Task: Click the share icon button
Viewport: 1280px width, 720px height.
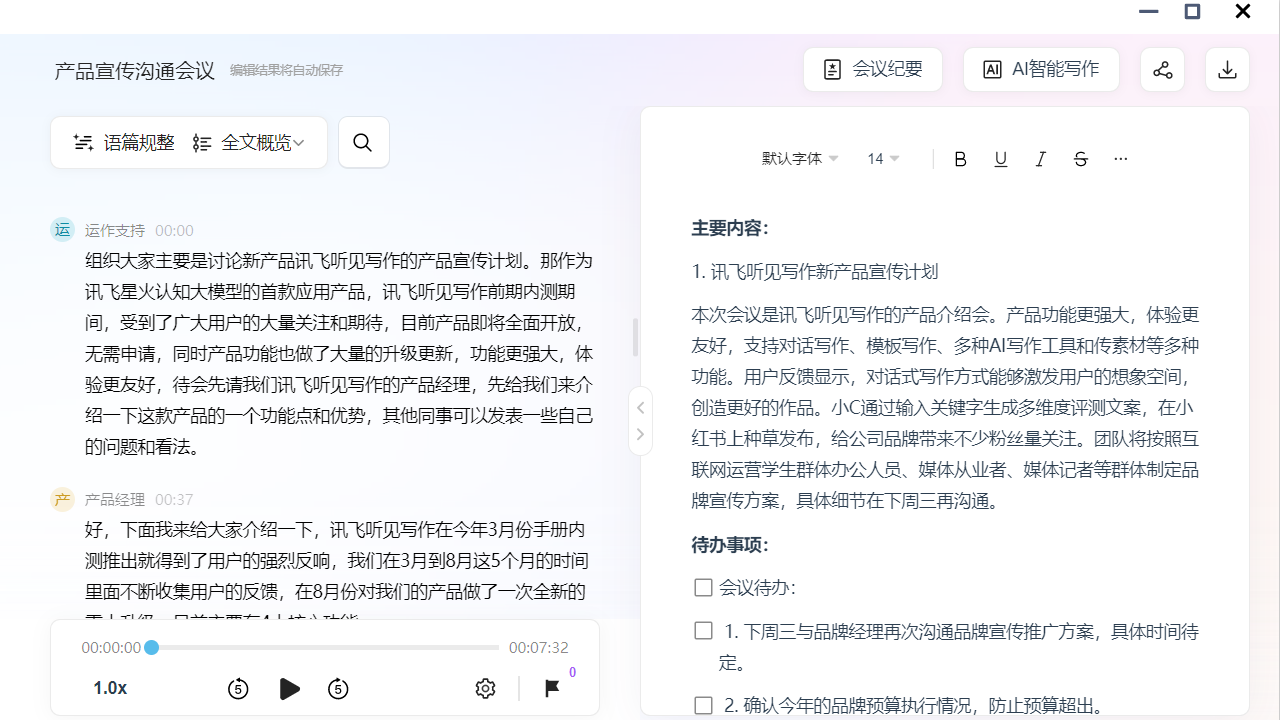Action: (x=1162, y=70)
